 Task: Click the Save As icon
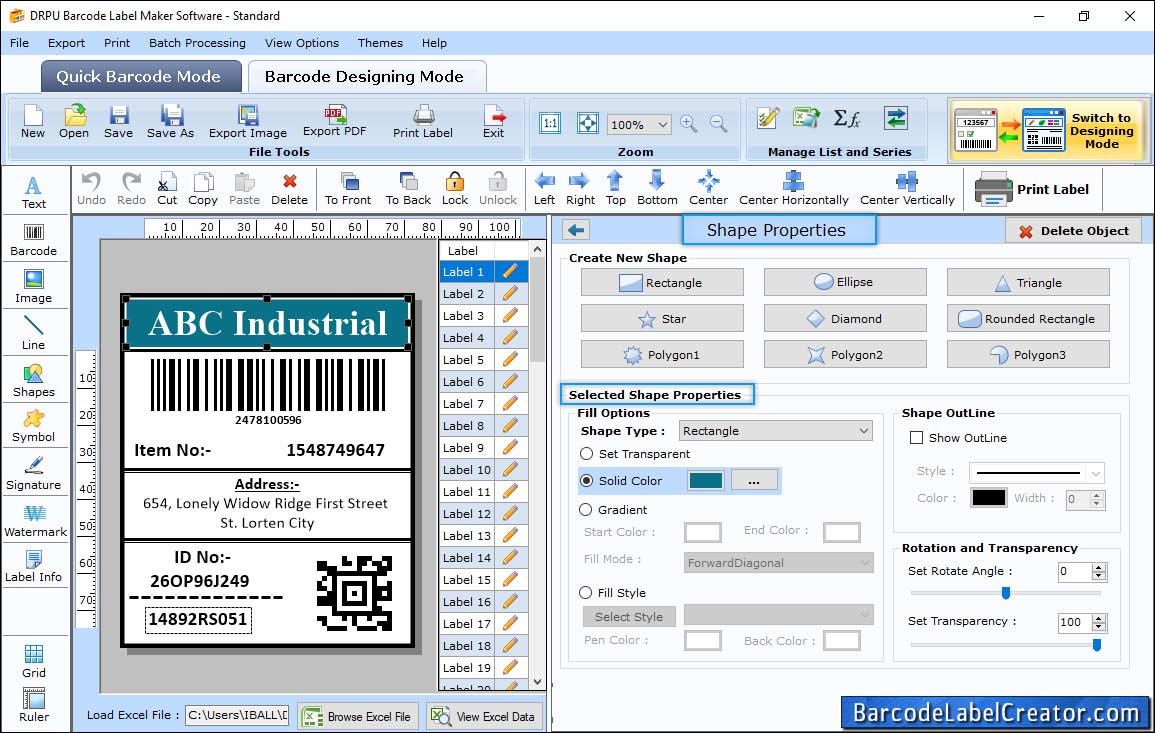[170, 122]
